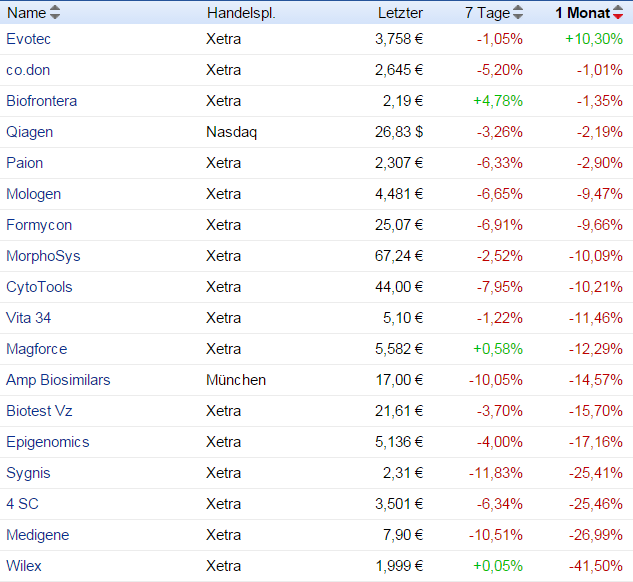Click the 1 Monat header label
Screen dimensions: 633x582
(x=582, y=13)
